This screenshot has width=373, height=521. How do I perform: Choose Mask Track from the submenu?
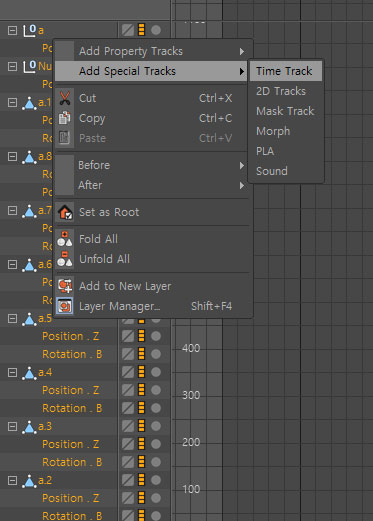(286, 111)
